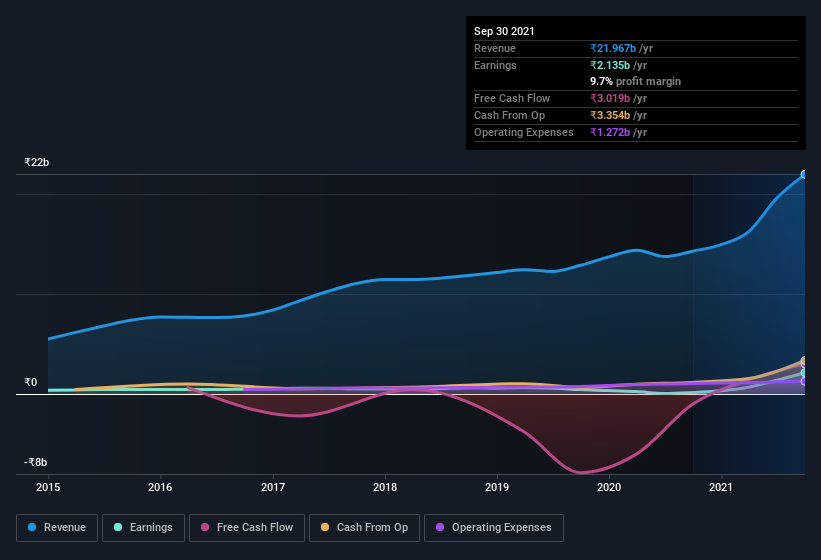This screenshot has height=560, width=821.
Task: Hide the Cash From Op series
Action: coord(364,528)
